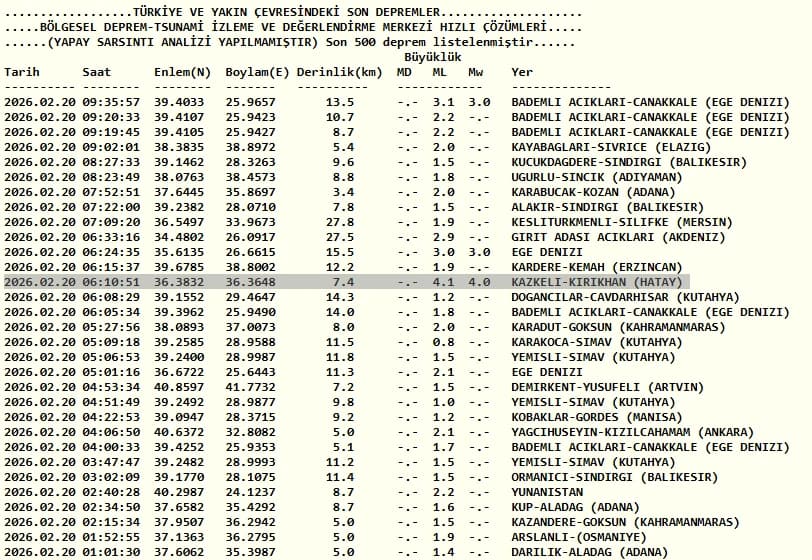
Task: Click the Derinlik(km) column header
Action: pyautogui.click(x=339, y=73)
